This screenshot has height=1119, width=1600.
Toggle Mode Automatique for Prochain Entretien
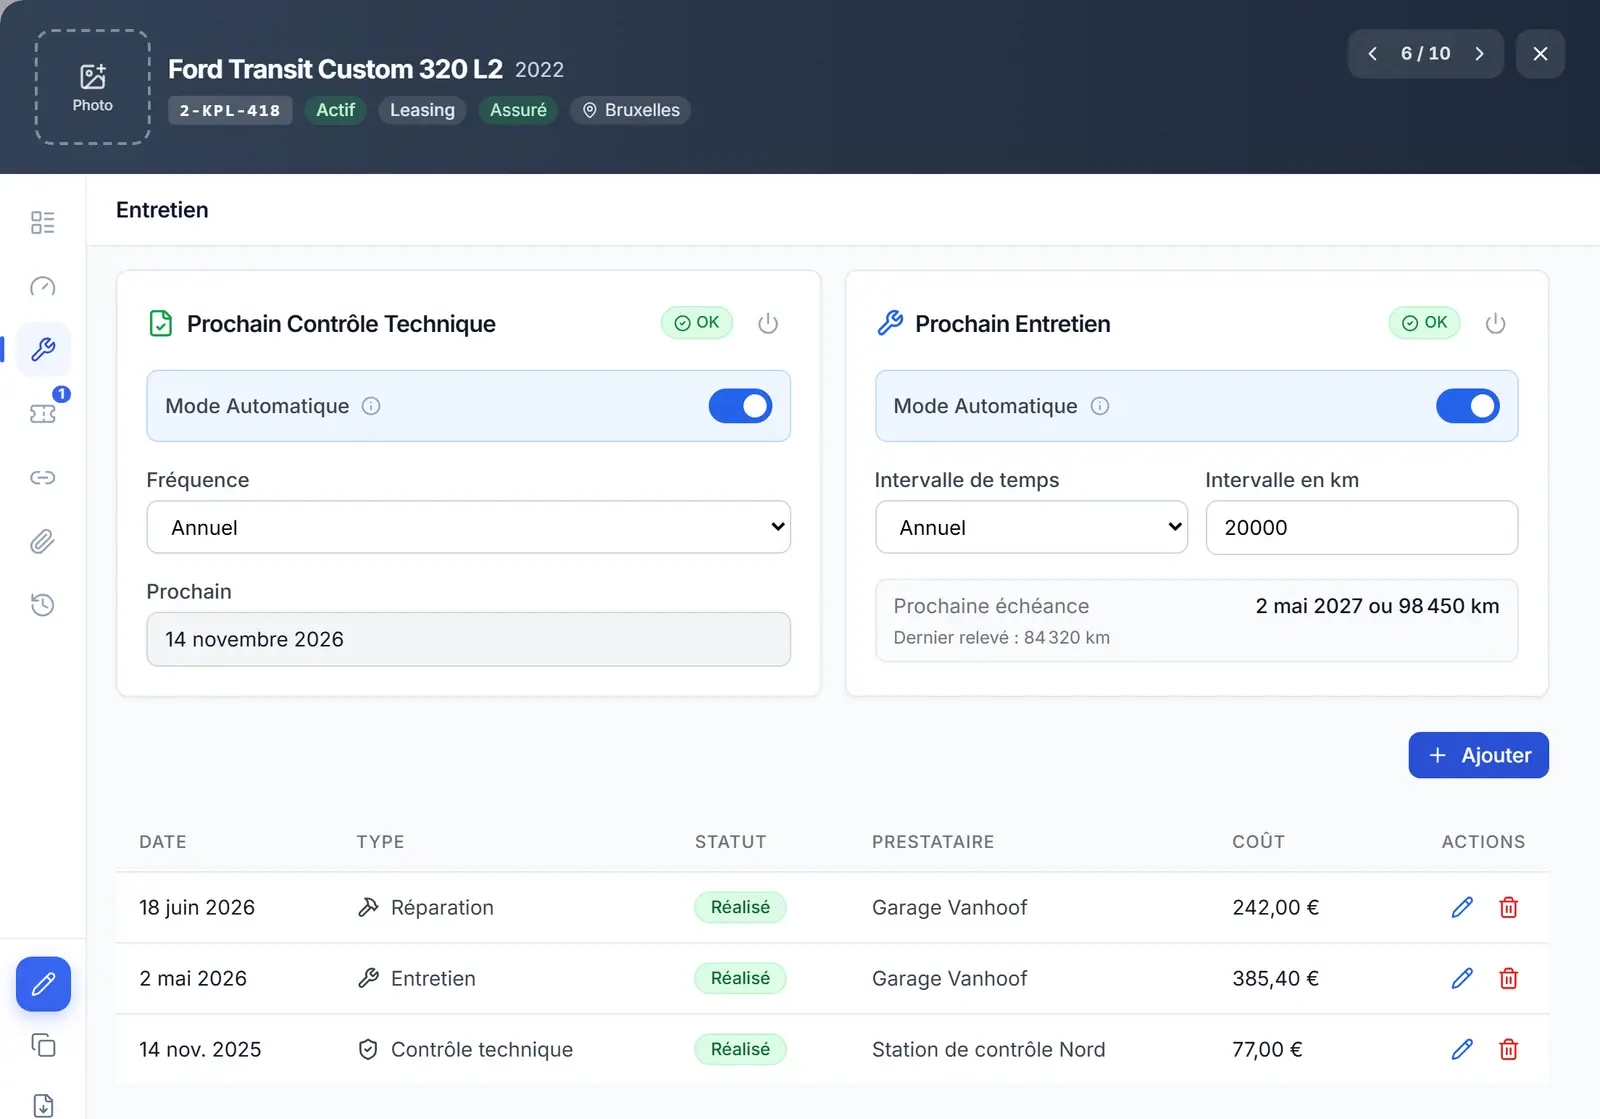(1467, 406)
